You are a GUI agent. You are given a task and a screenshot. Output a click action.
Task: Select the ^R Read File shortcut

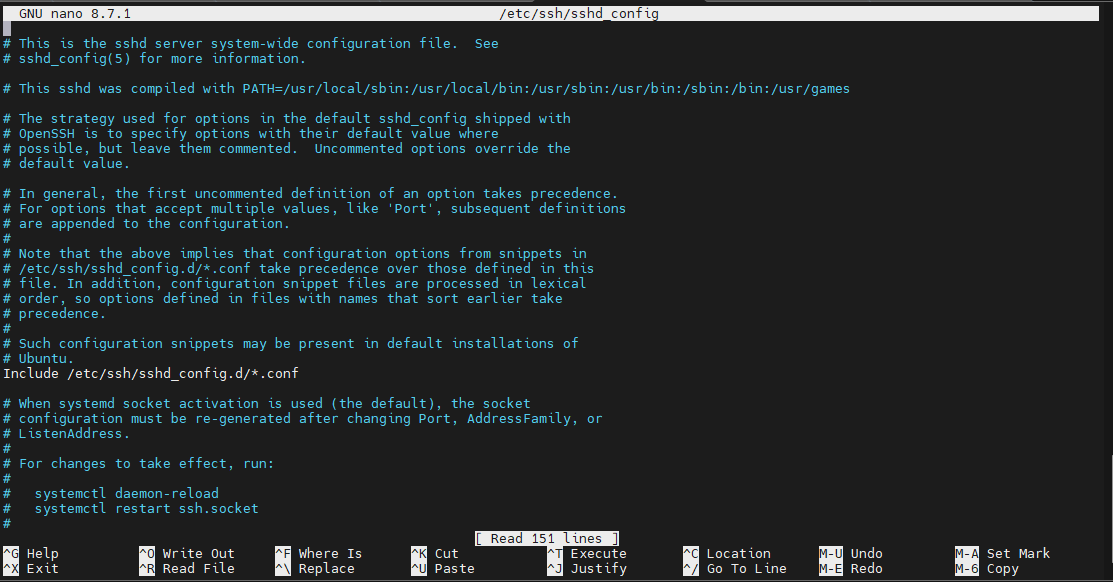point(187,569)
